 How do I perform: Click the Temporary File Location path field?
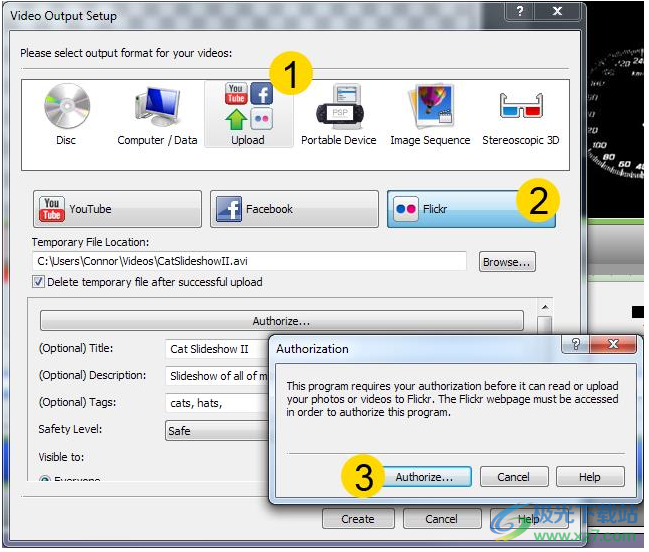249,262
